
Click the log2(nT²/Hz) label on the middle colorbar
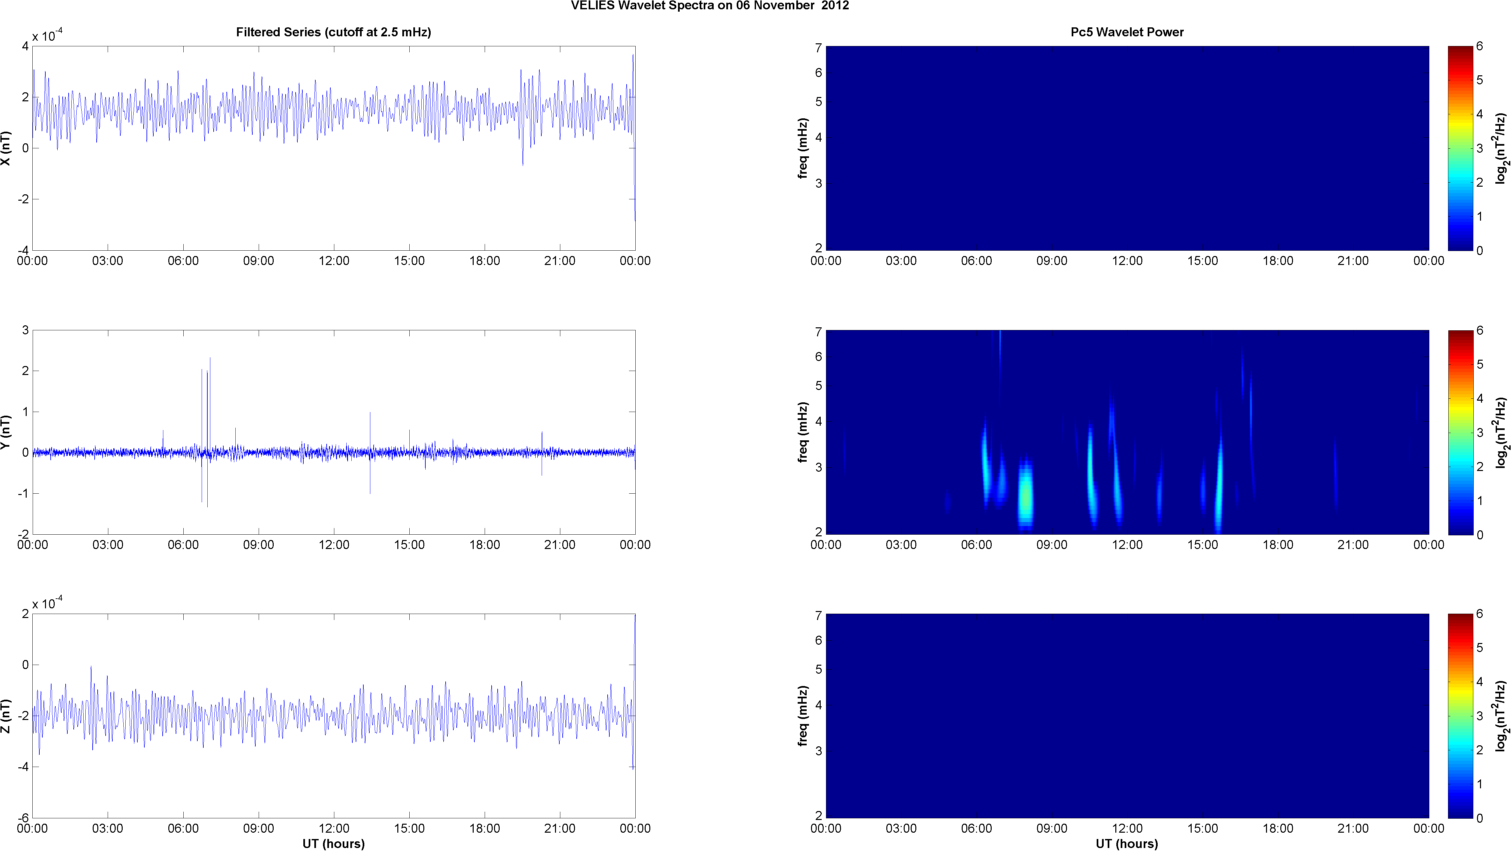1501,432
